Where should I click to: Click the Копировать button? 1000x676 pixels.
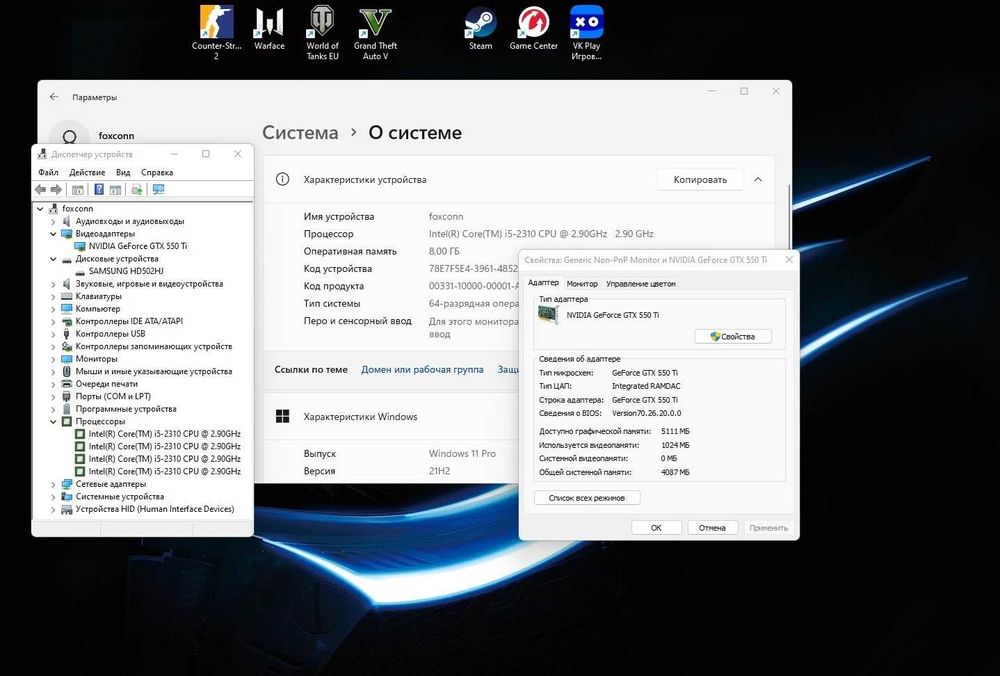point(700,179)
